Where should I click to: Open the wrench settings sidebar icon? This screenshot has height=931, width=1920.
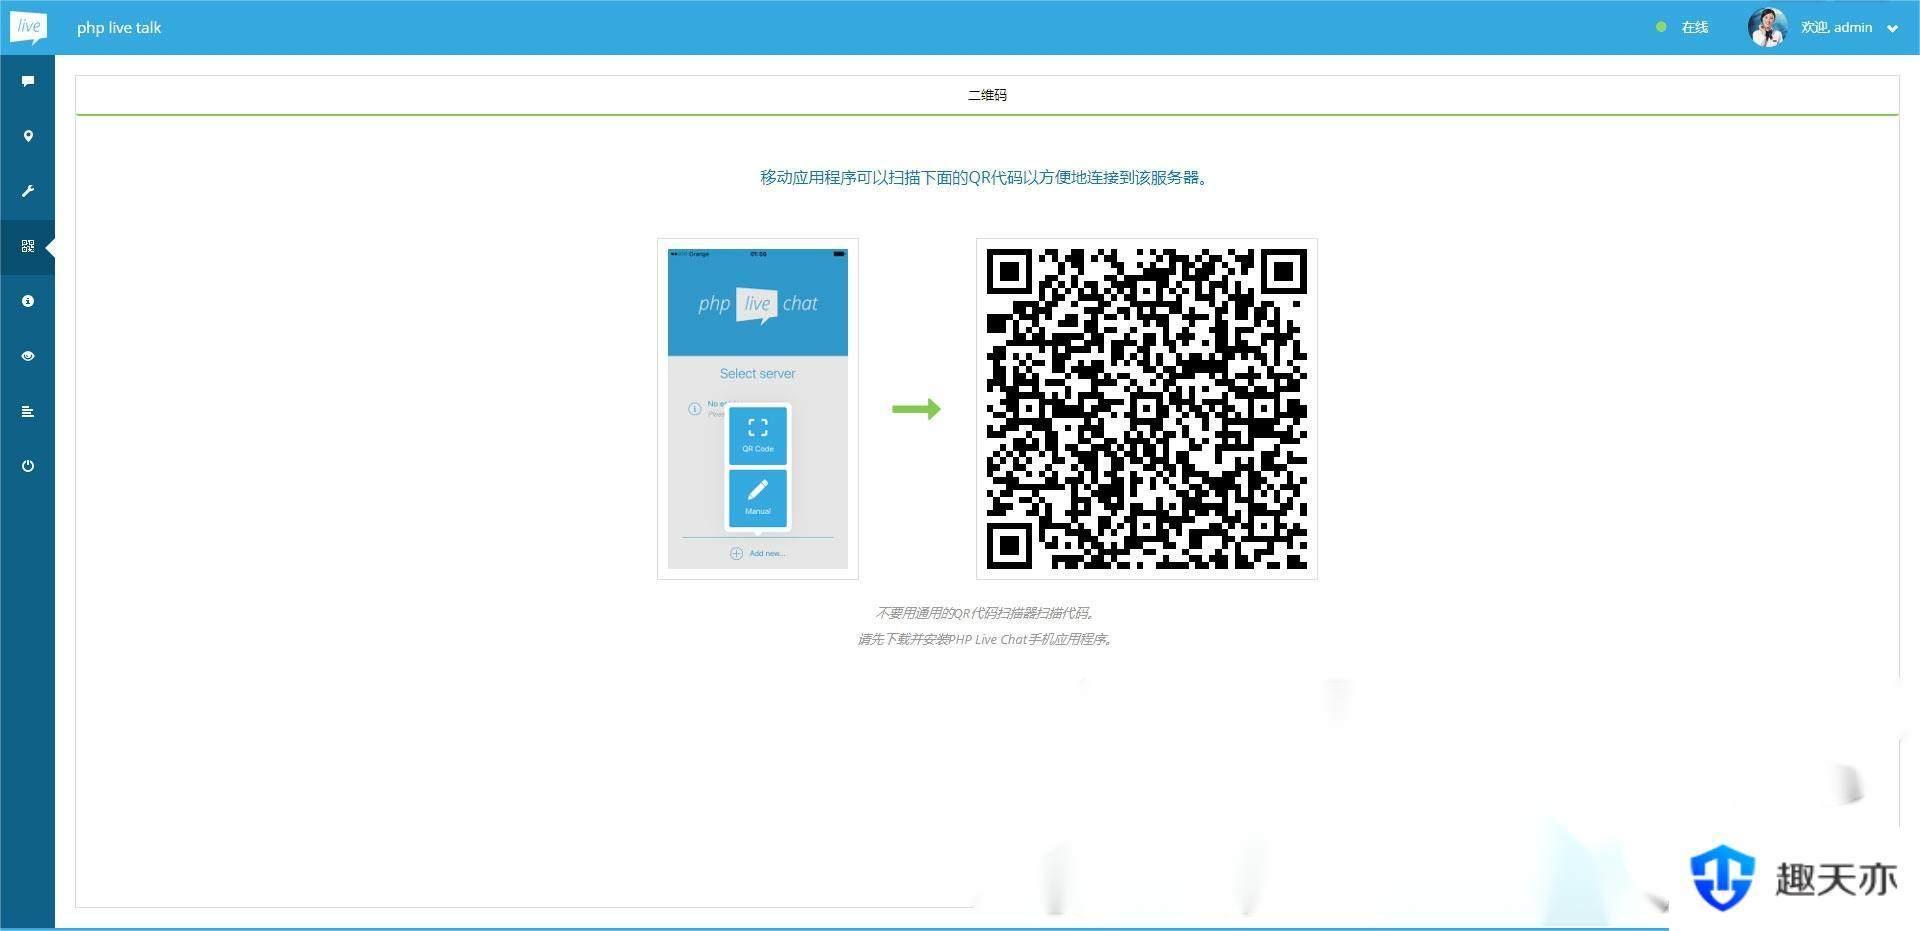click(x=28, y=191)
